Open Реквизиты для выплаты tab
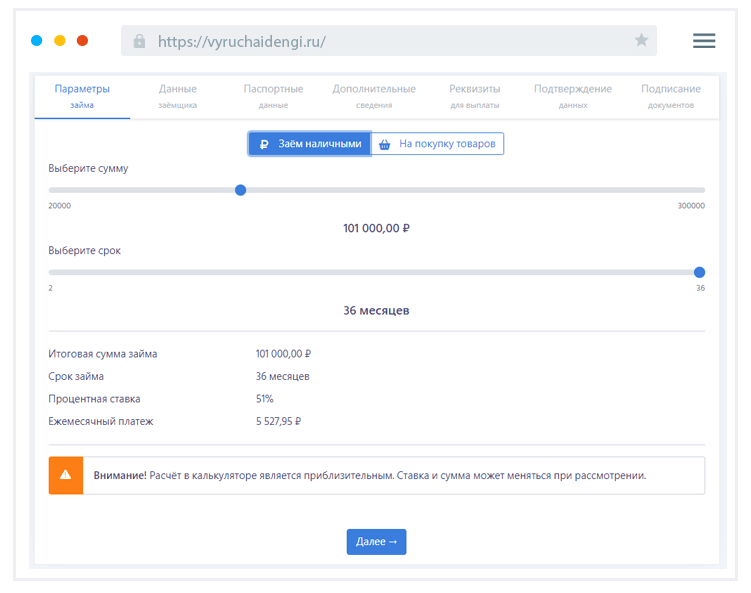751x593 pixels. (x=475, y=96)
